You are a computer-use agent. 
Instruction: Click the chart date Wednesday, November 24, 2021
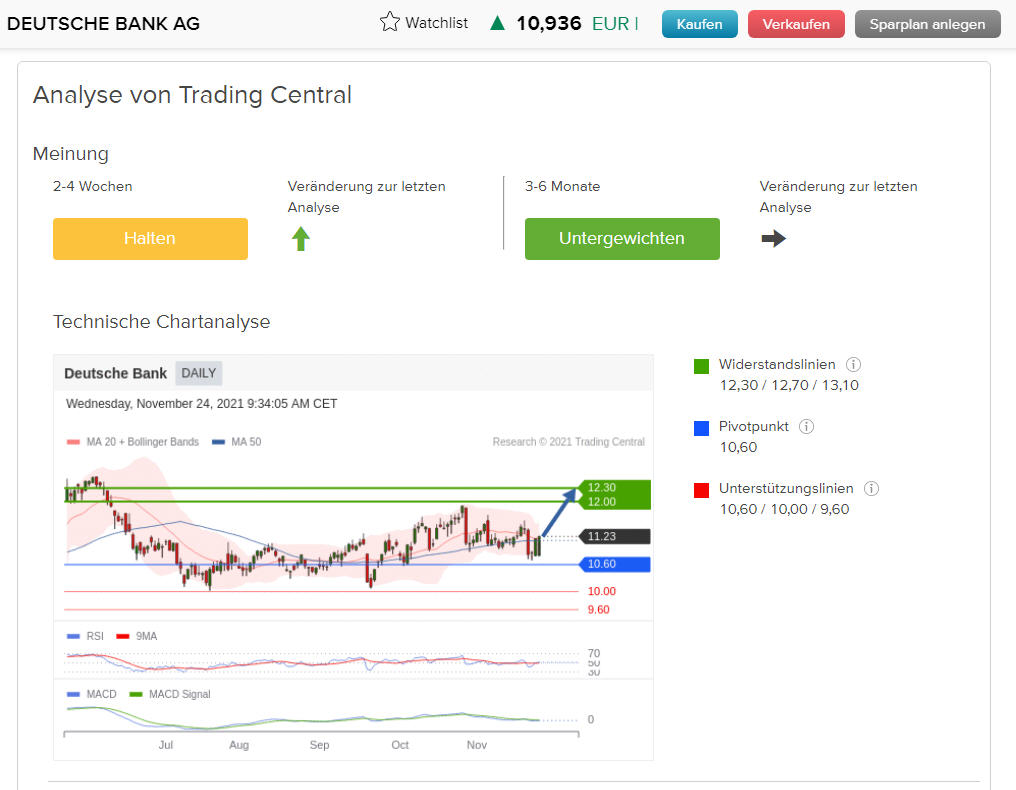point(202,404)
